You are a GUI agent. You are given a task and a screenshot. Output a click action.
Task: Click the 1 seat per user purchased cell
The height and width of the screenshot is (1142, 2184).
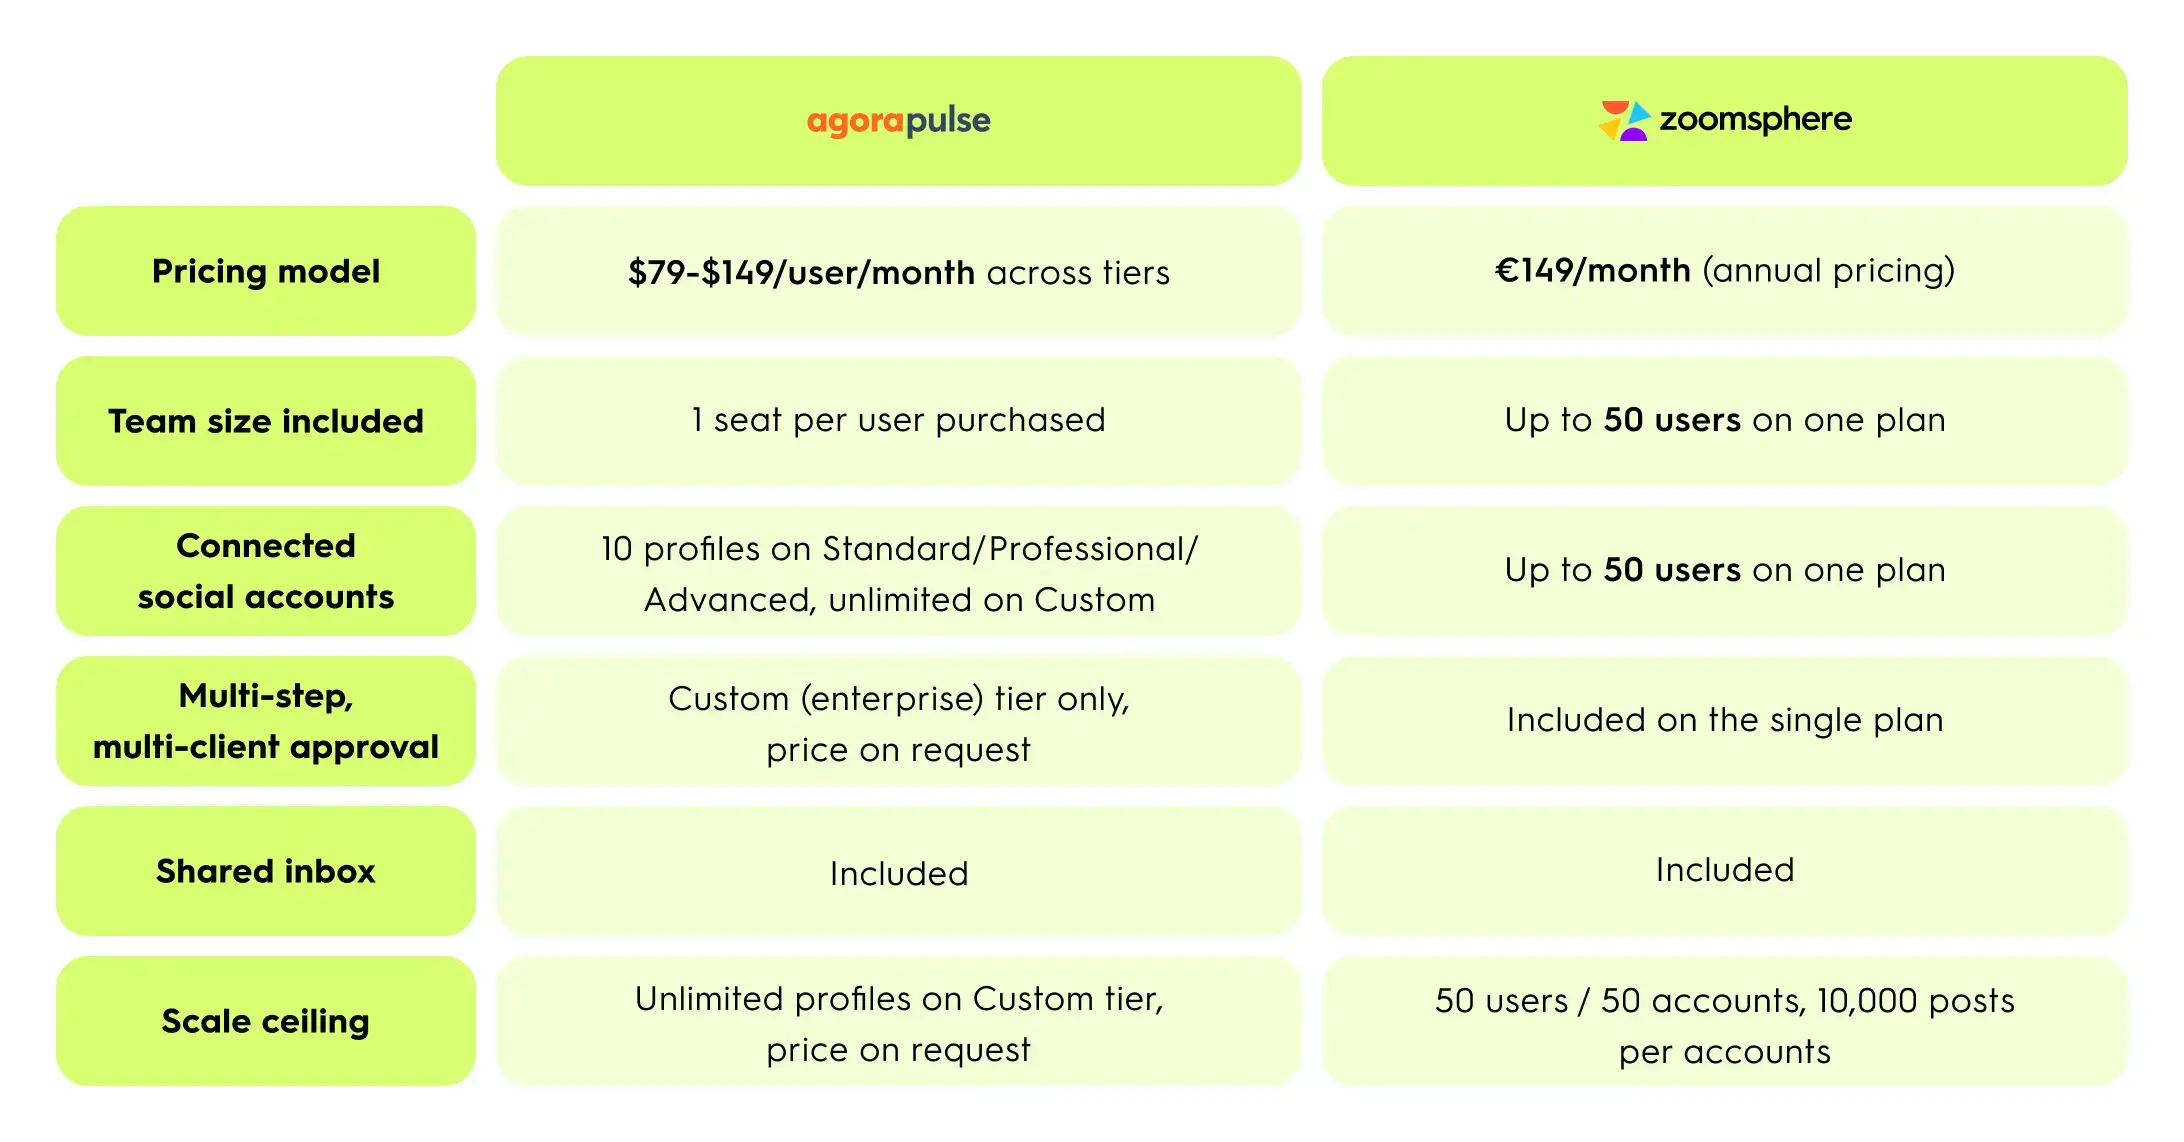click(x=899, y=421)
